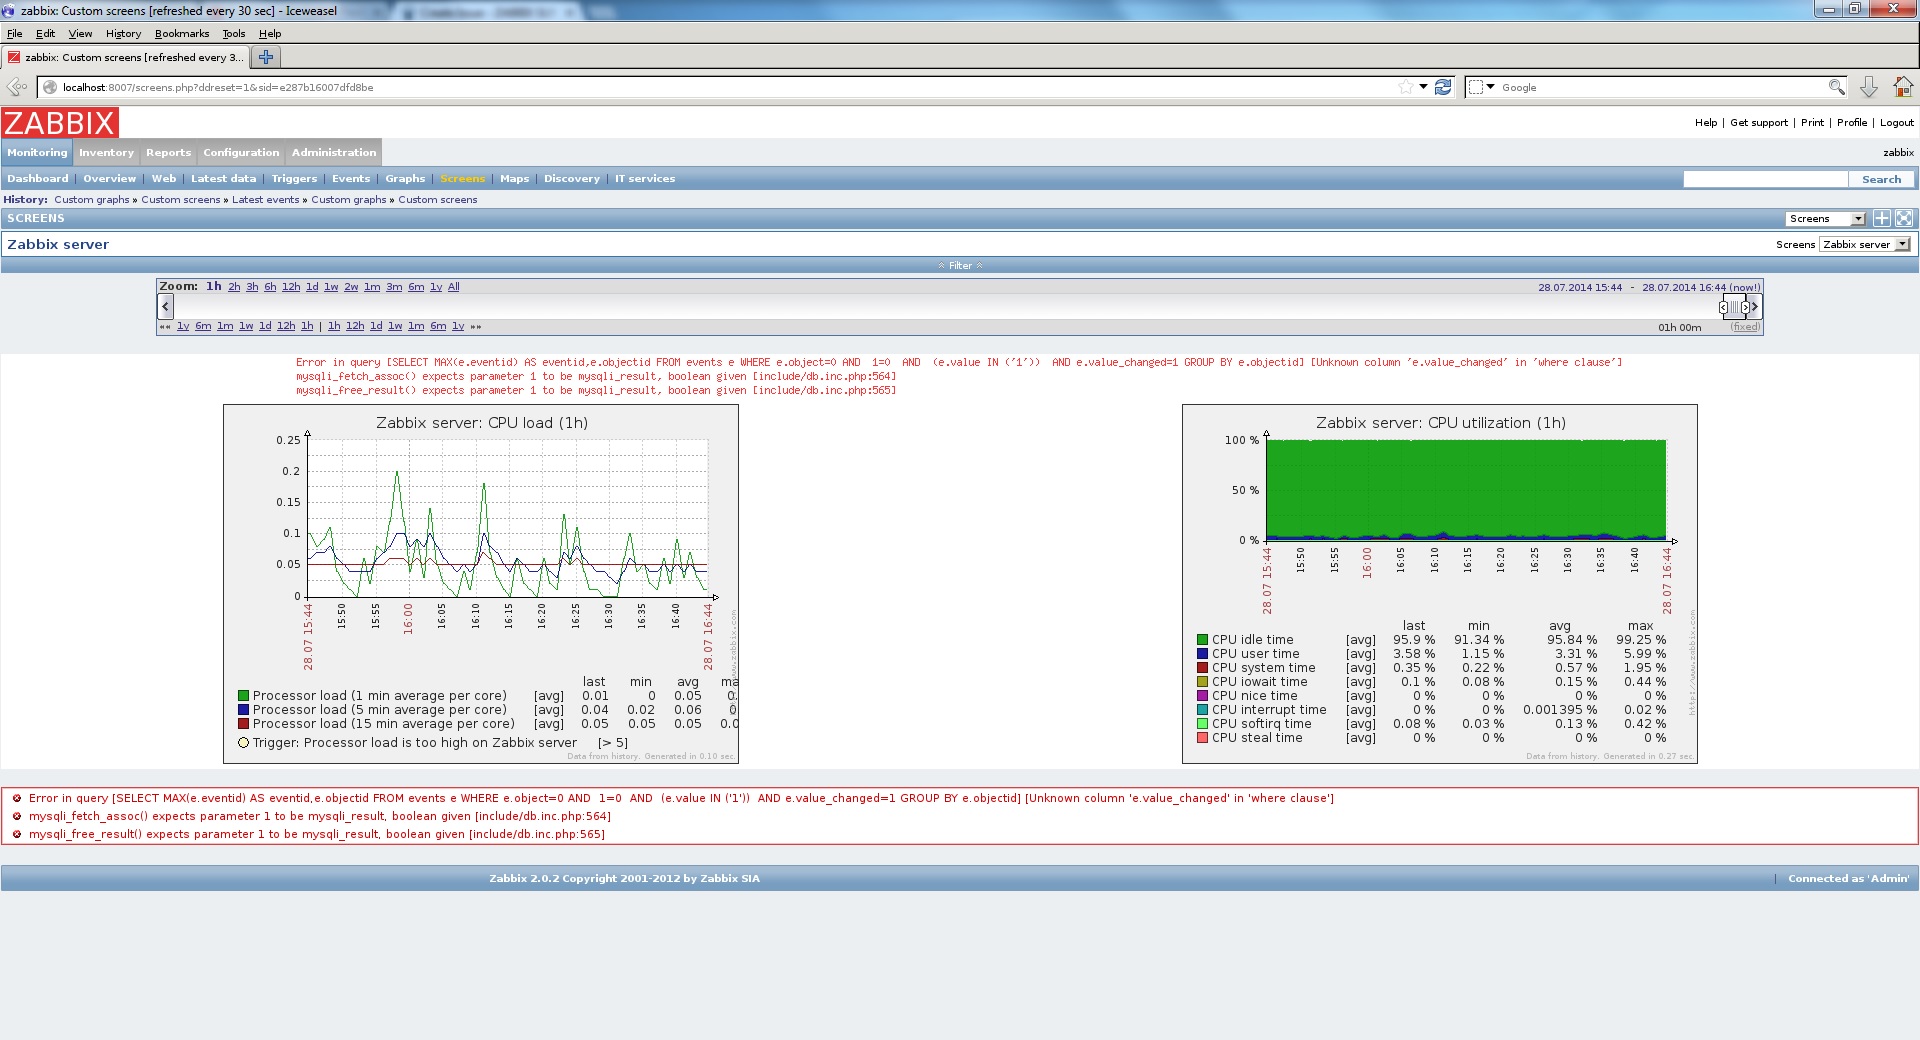Screen dimensions: 1920x1040
Task: Switch to the Administration tab
Action: point(334,152)
